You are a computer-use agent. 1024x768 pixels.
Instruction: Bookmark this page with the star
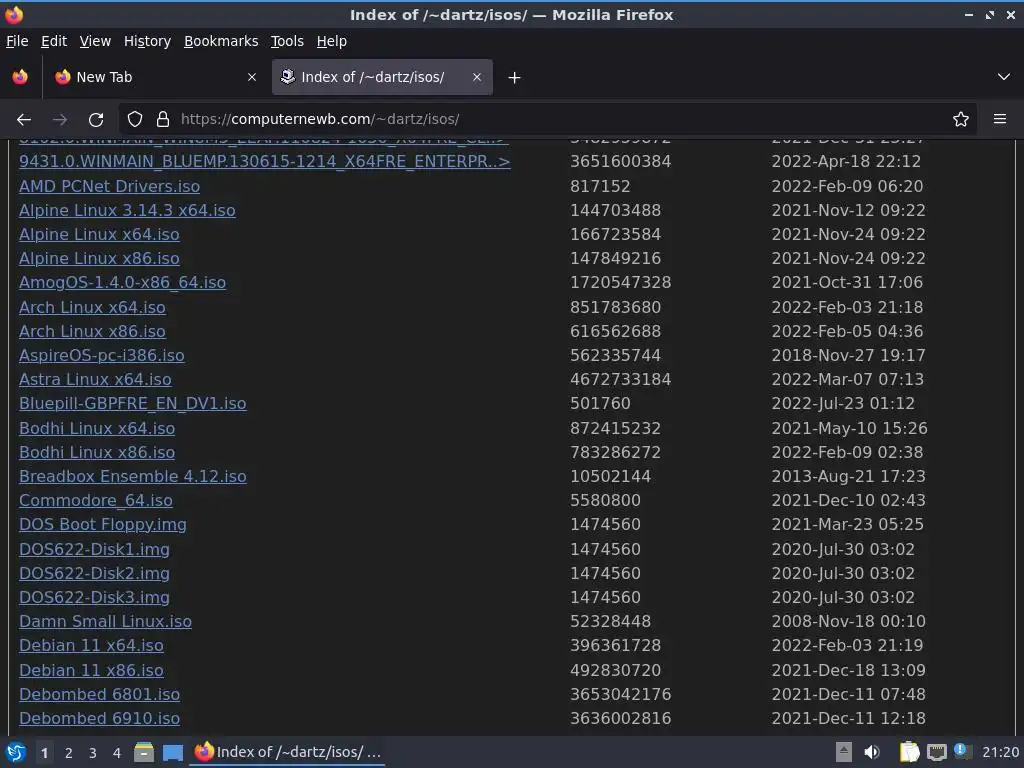click(x=961, y=120)
